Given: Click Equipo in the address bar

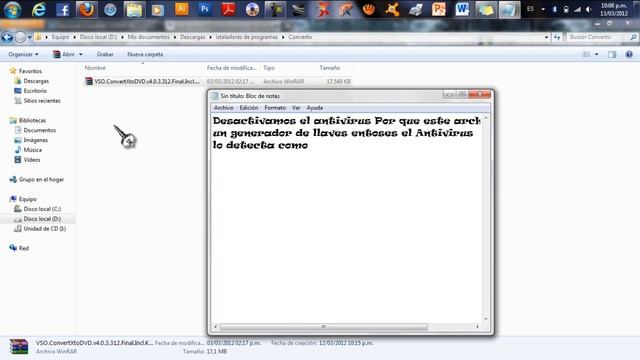Looking at the screenshot, I should (x=60, y=37).
